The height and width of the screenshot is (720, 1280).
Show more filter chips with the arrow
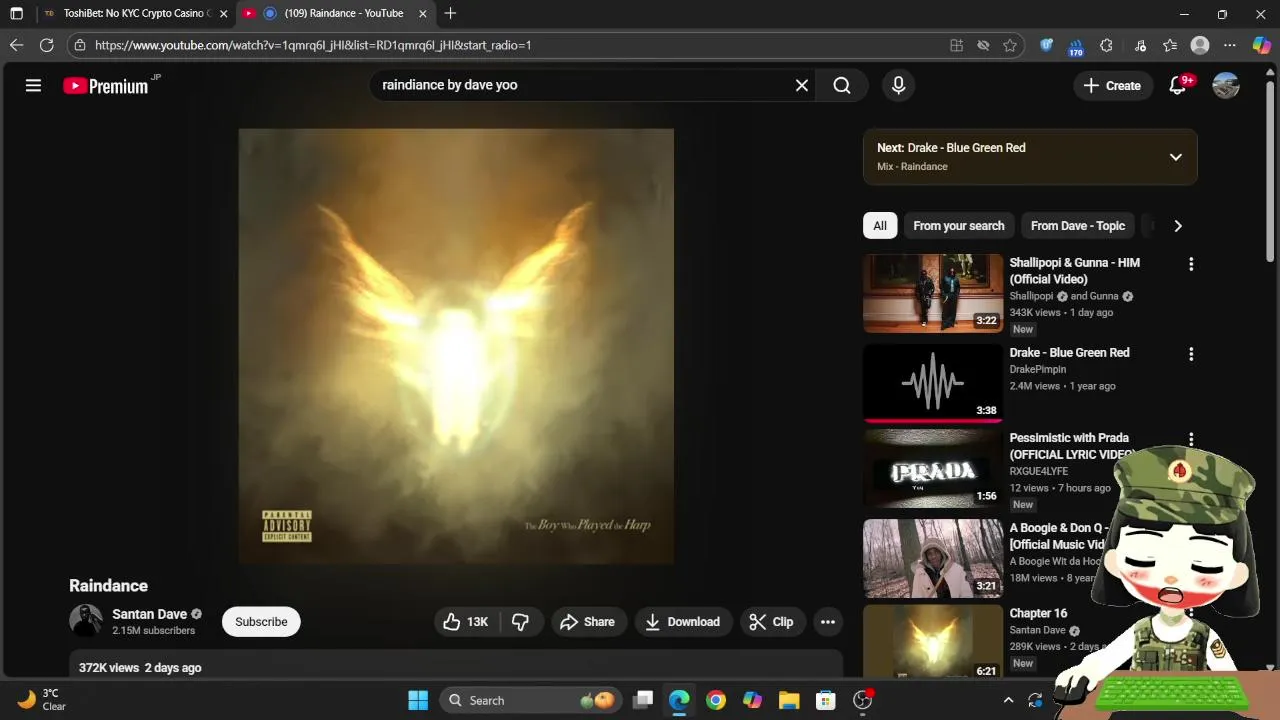(x=1178, y=226)
